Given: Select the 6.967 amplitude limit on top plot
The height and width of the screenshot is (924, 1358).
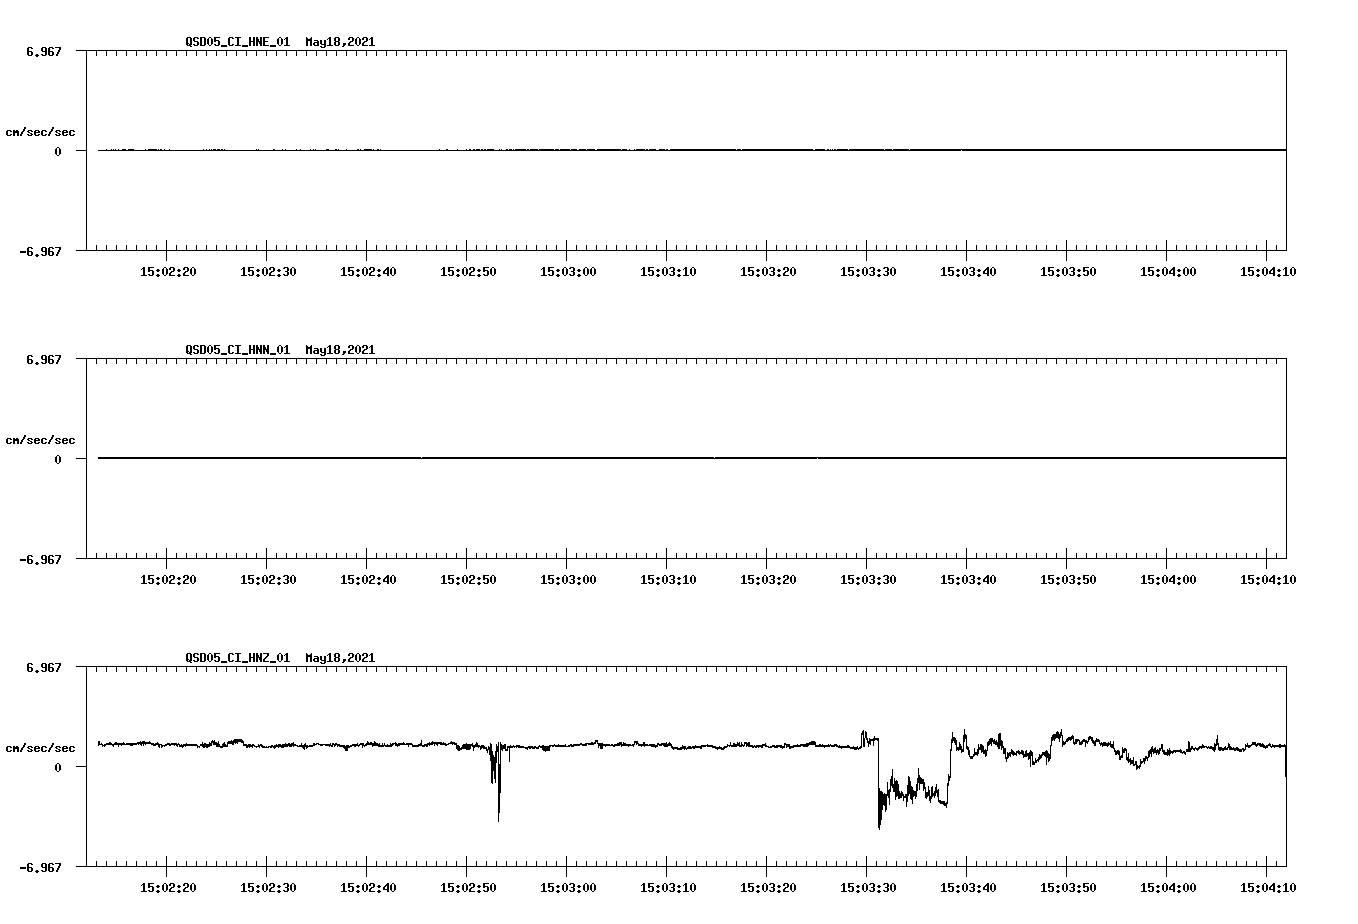Looking at the screenshot, I should [x=44, y=52].
